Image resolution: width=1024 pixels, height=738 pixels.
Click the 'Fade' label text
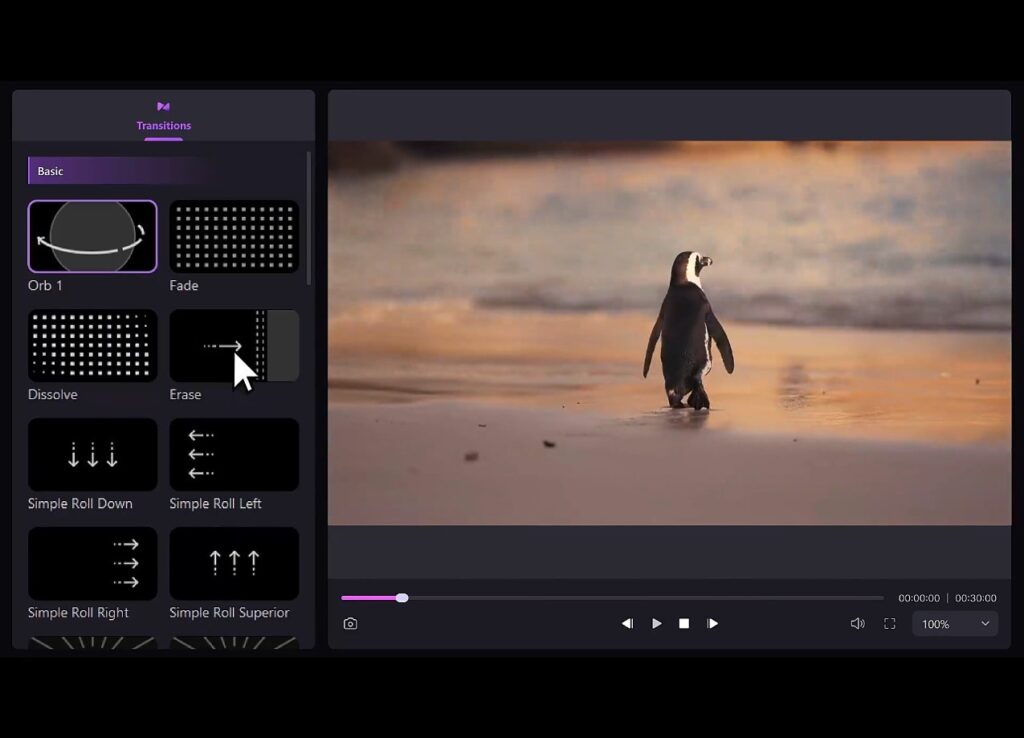[184, 285]
